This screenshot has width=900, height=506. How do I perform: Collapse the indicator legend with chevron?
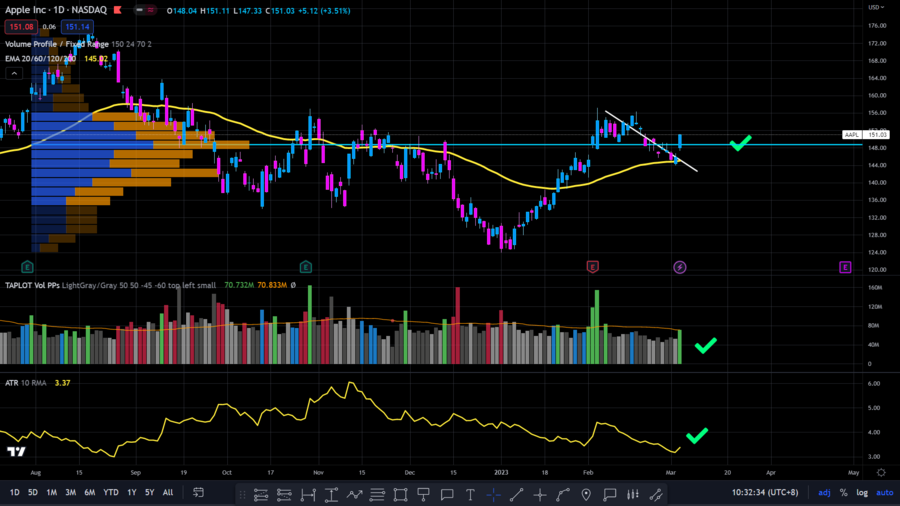pos(14,73)
